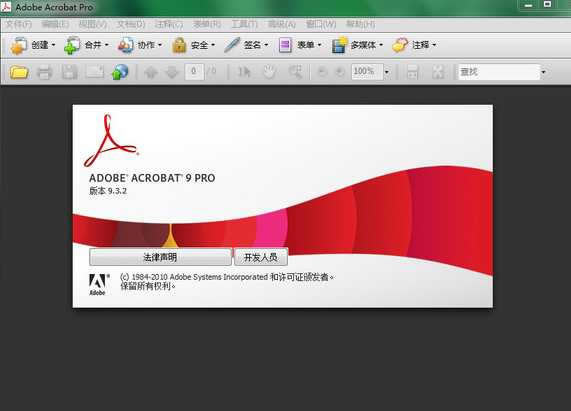Viewport: 571px width, 411px height.
Task: Open the 表单(R) menu
Action: 207,24
